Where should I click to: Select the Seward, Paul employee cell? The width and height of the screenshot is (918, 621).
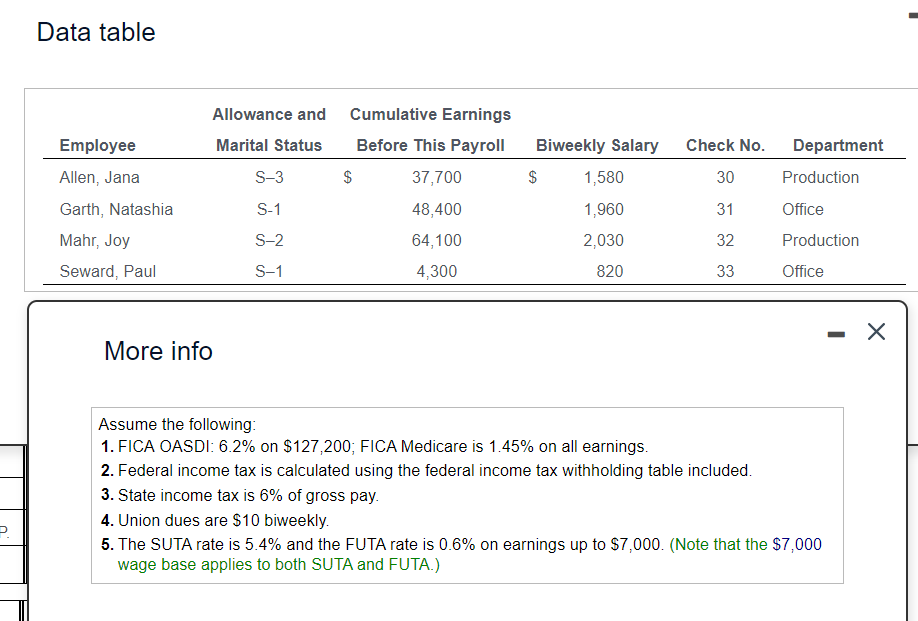pyautogui.click(x=108, y=271)
